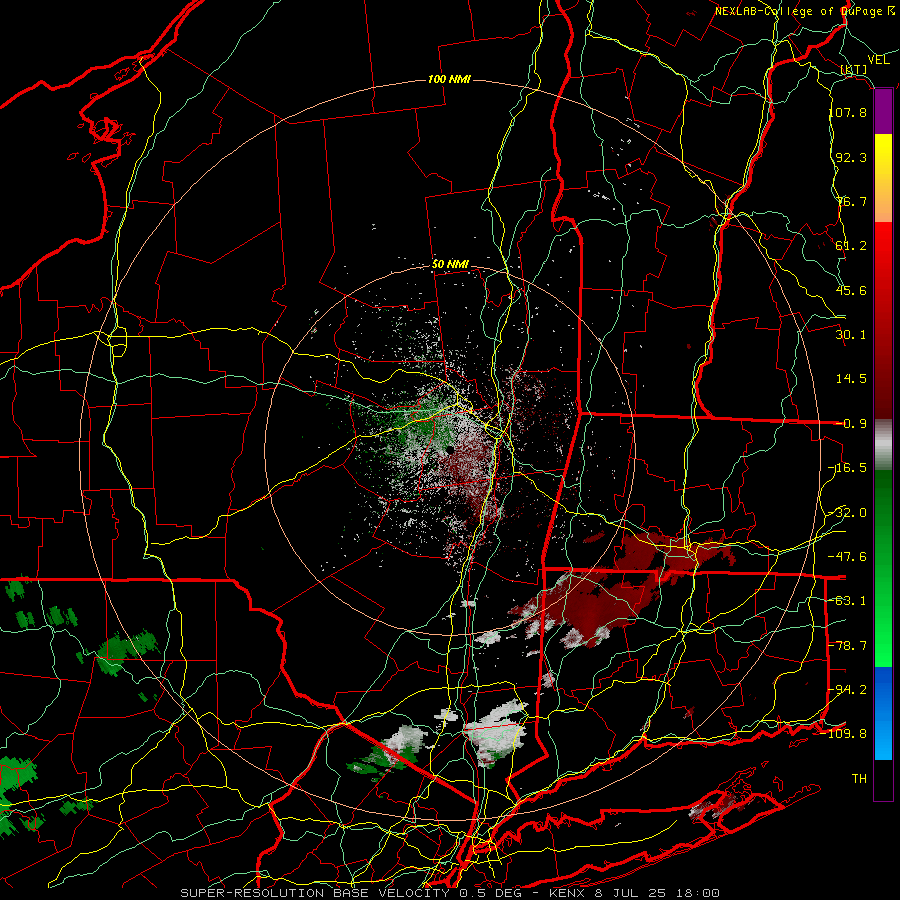The image size is (900, 900).
Task: Click the [KT] units label
Action: (854, 69)
